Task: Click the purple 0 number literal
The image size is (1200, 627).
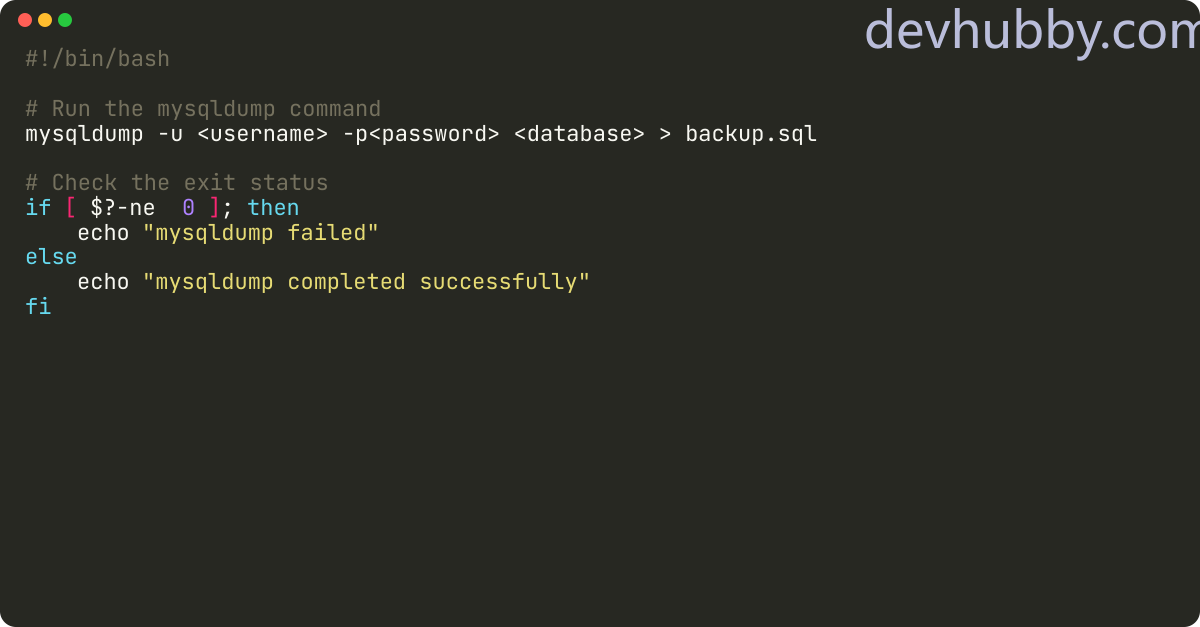Action: tap(189, 208)
